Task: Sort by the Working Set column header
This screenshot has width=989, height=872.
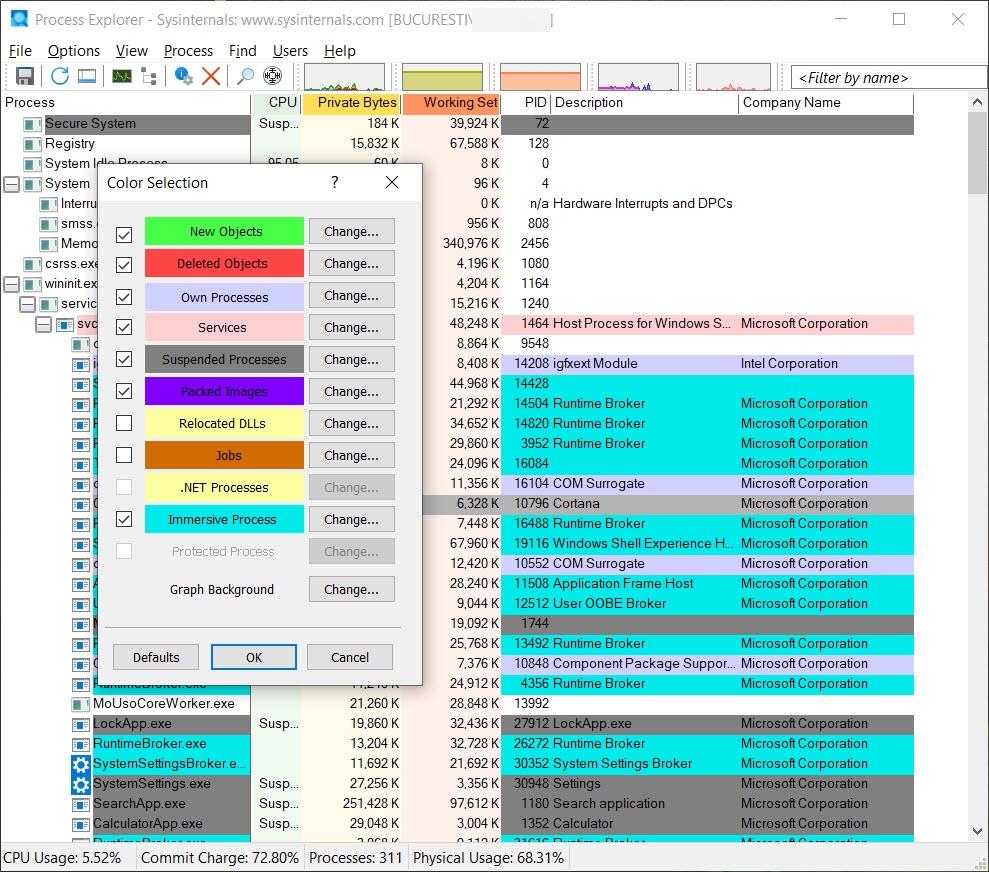Action: pos(451,103)
